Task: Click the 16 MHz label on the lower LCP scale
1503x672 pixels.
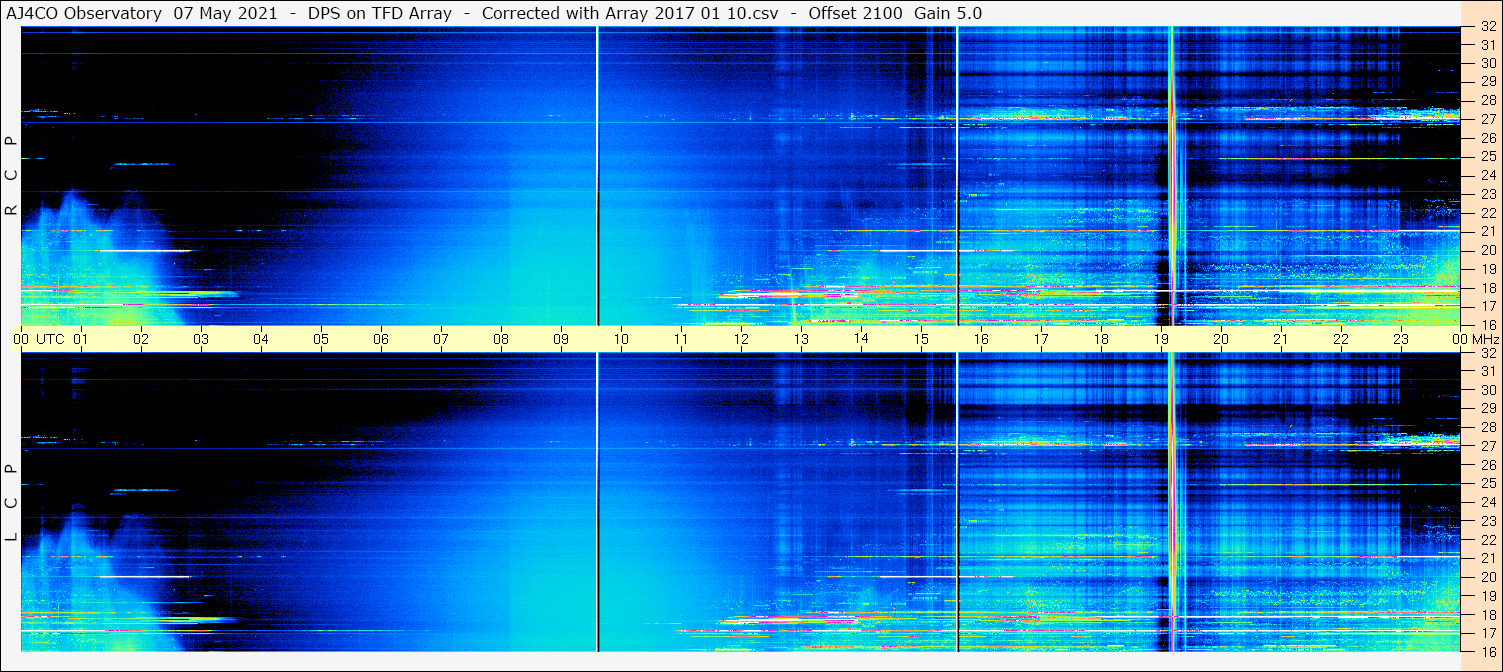Action: click(1487, 651)
